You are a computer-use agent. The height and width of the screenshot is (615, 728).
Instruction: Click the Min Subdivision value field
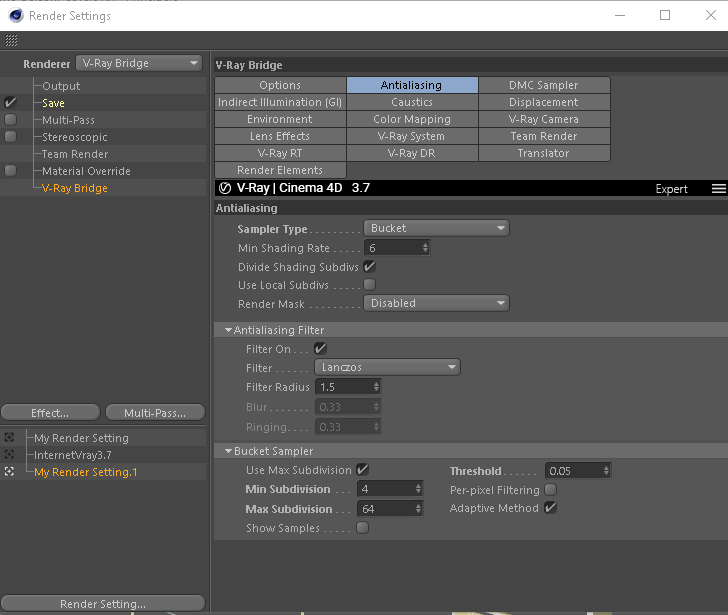pos(385,489)
